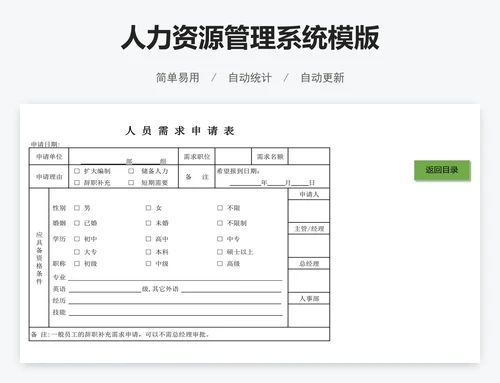Click the 技能 blank line field
Image resolution: width=500 pixels, height=383 pixels.
coord(175,312)
